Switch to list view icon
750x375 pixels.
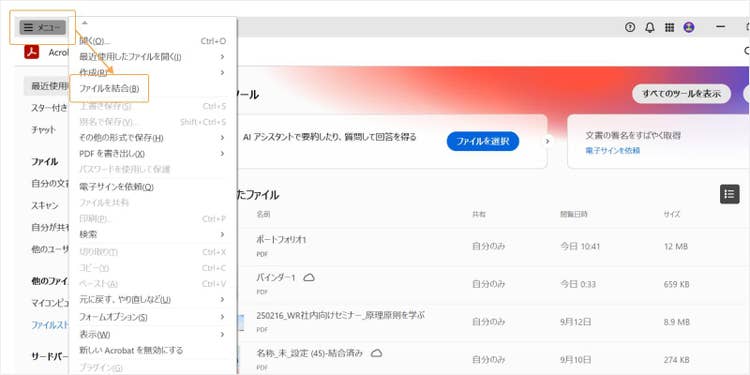pyautogui.click(x=729, y=194)
